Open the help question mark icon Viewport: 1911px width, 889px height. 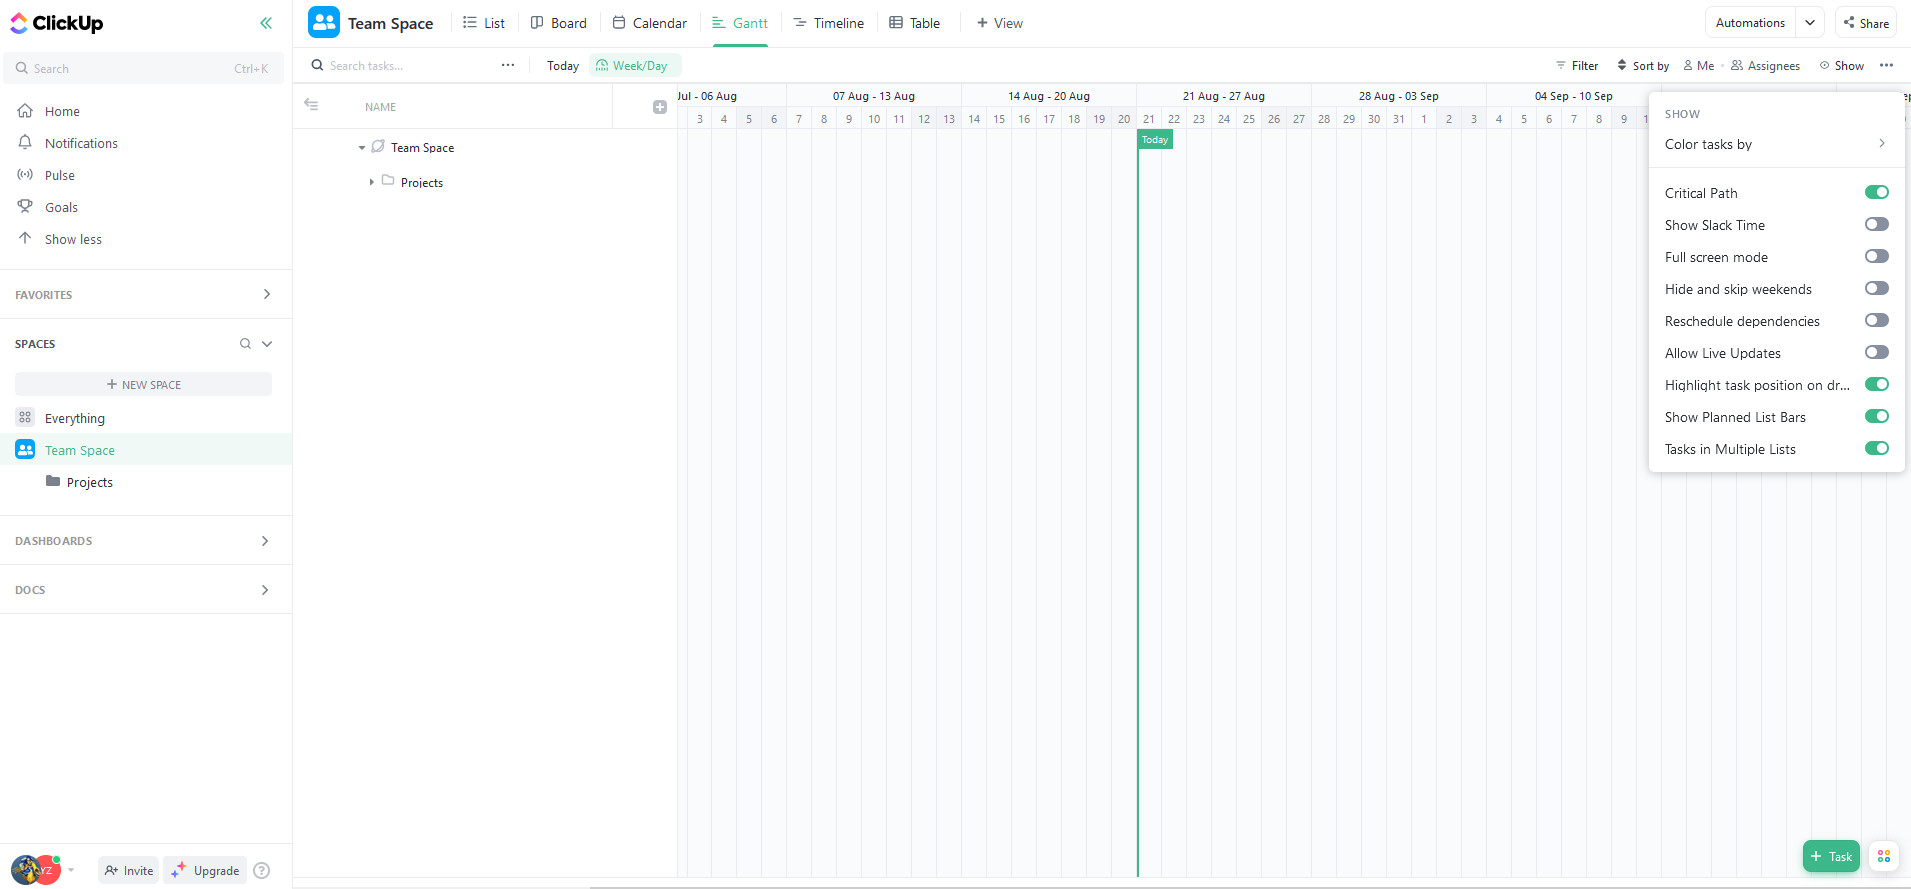coord(262,870)
